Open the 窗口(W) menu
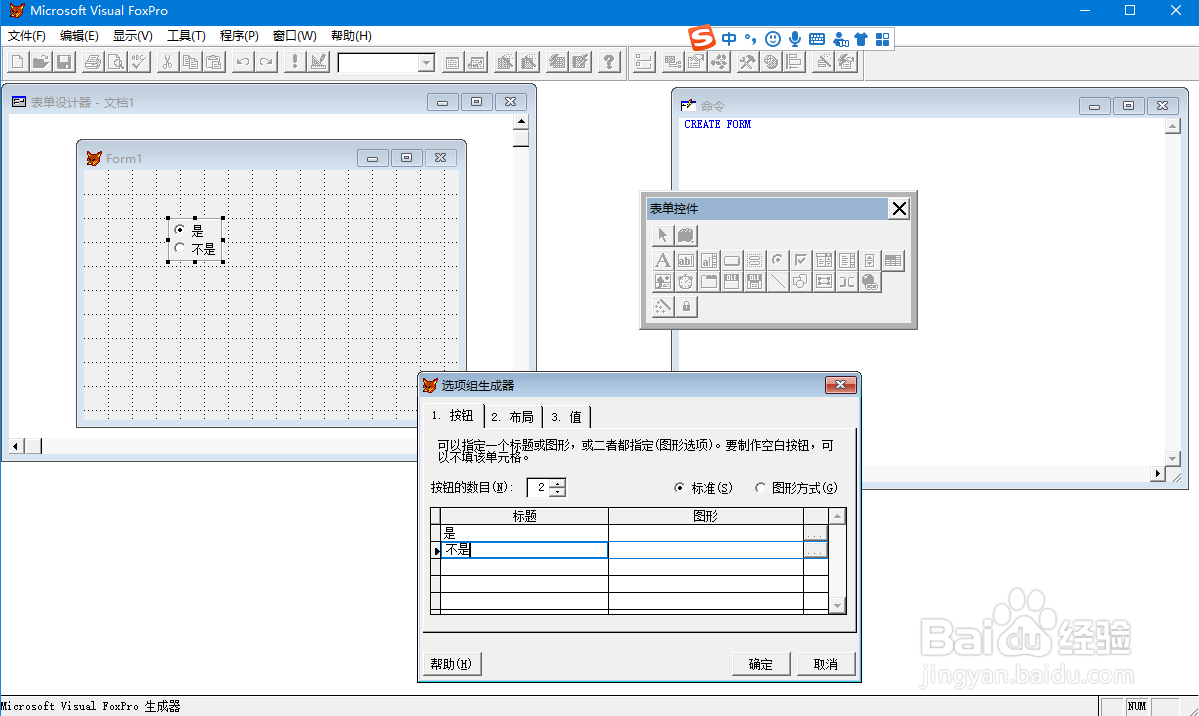Image resolution: width=1199 pixels, height=716 pixels. 294,36
